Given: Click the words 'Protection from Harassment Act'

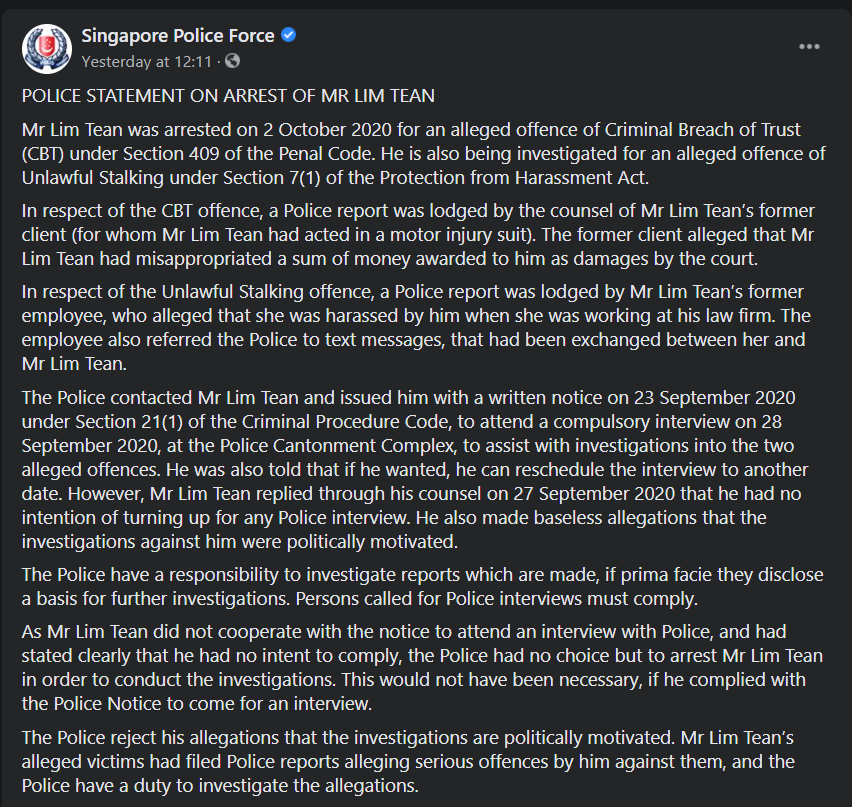Looking at the screenshot, I should pyautogui.click(x=512, y=178).
